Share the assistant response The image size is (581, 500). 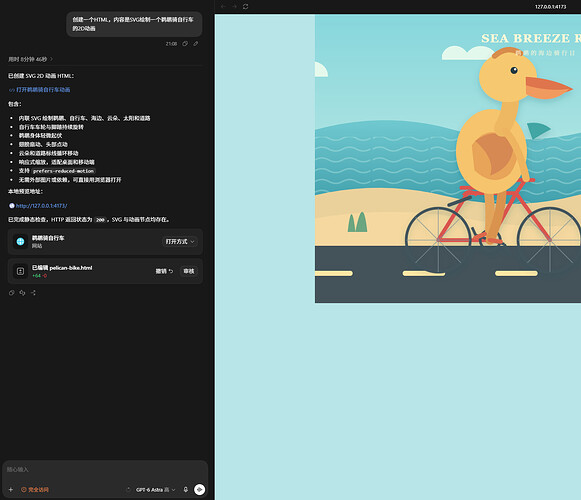coord(33,293)
